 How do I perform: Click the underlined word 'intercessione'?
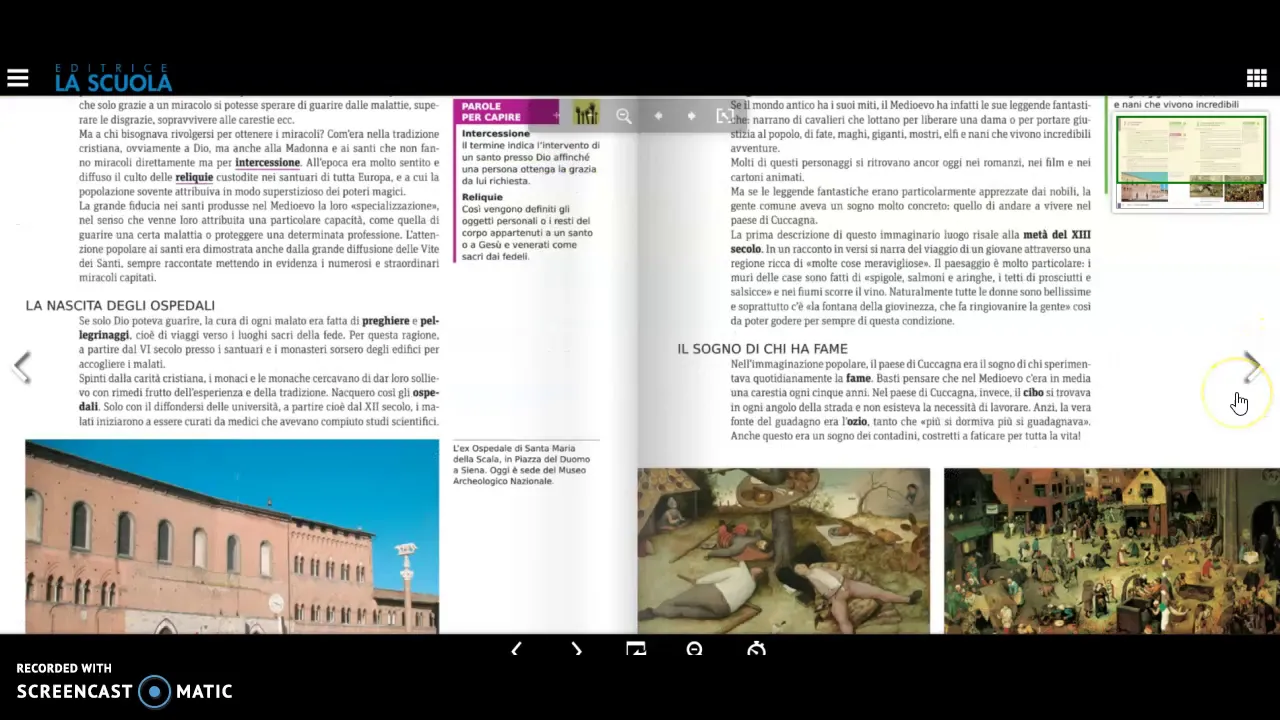click(267, 162)
